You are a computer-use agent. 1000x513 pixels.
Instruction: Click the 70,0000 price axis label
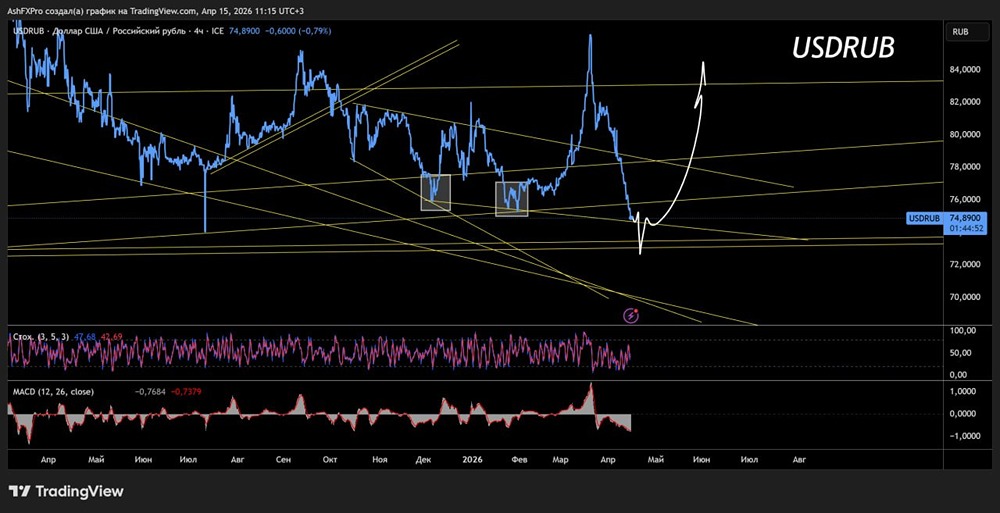(x=964, y=297)
